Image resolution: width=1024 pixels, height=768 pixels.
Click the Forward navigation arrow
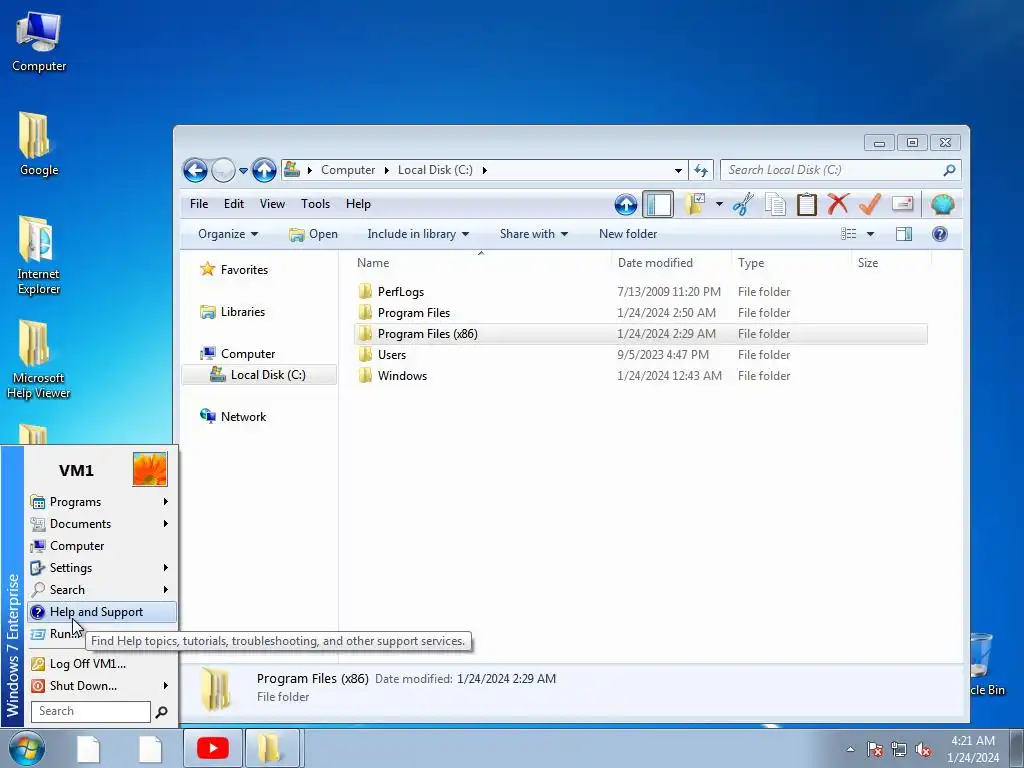[x=223, y=170]
